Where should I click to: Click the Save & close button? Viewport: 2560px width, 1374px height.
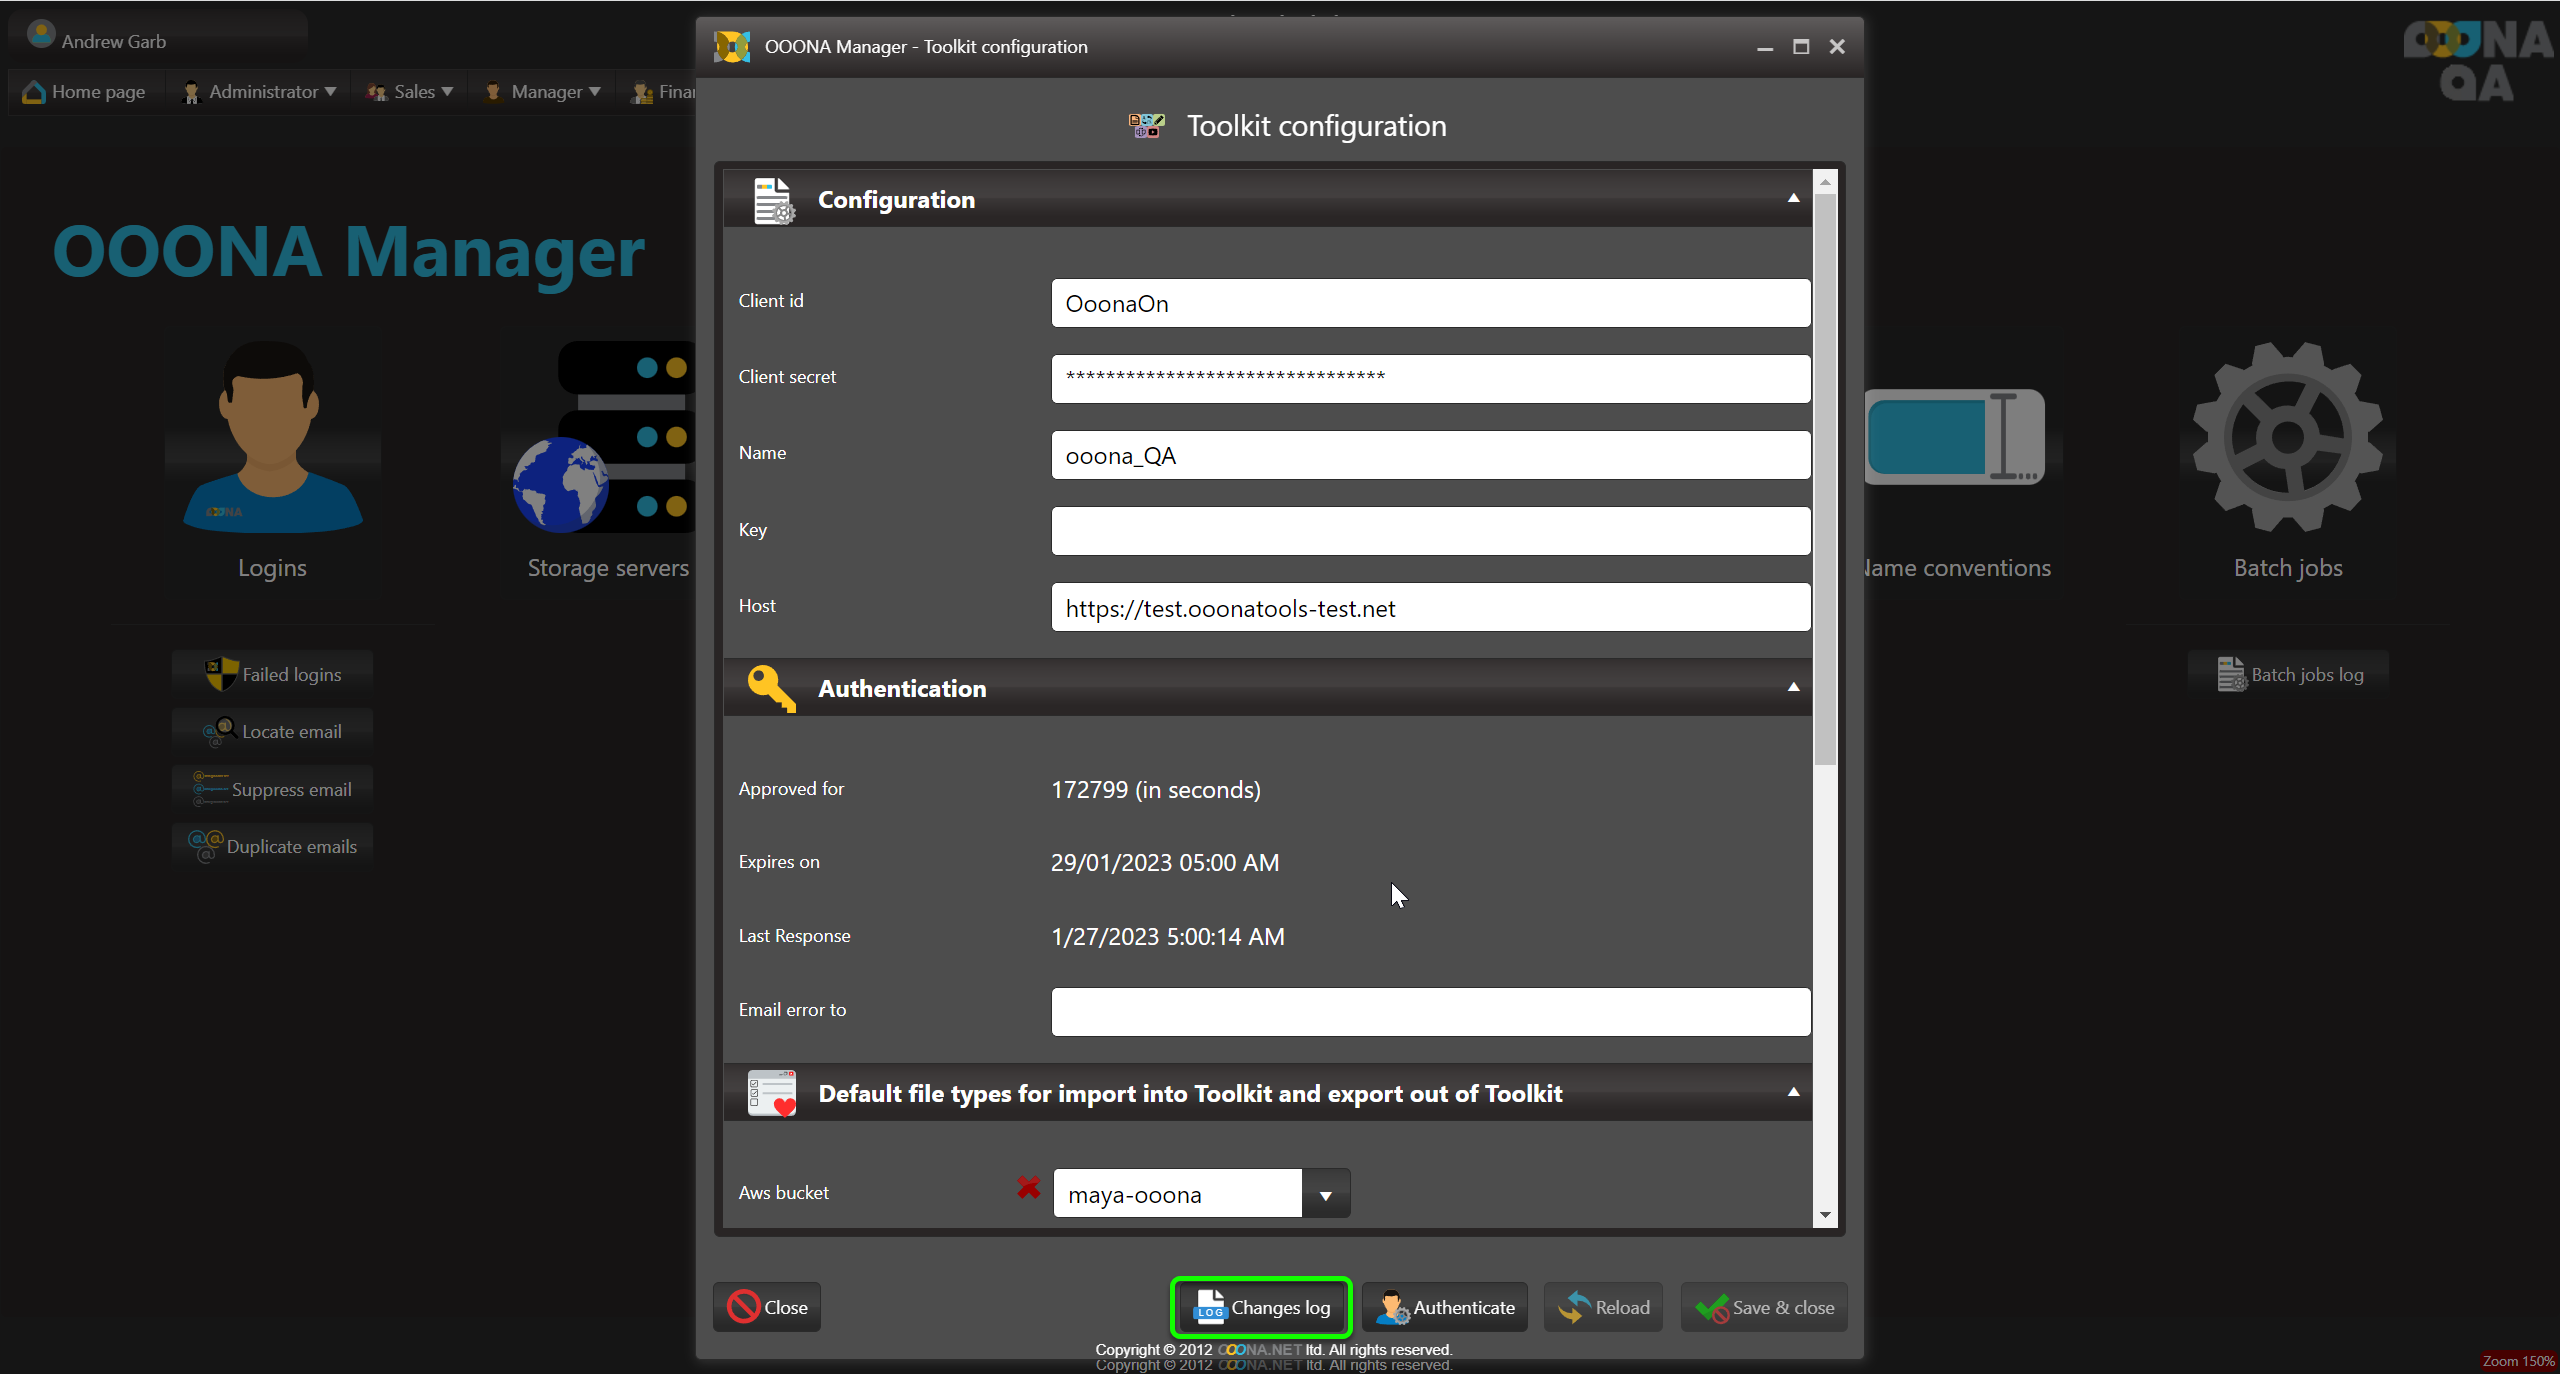1764,1307
